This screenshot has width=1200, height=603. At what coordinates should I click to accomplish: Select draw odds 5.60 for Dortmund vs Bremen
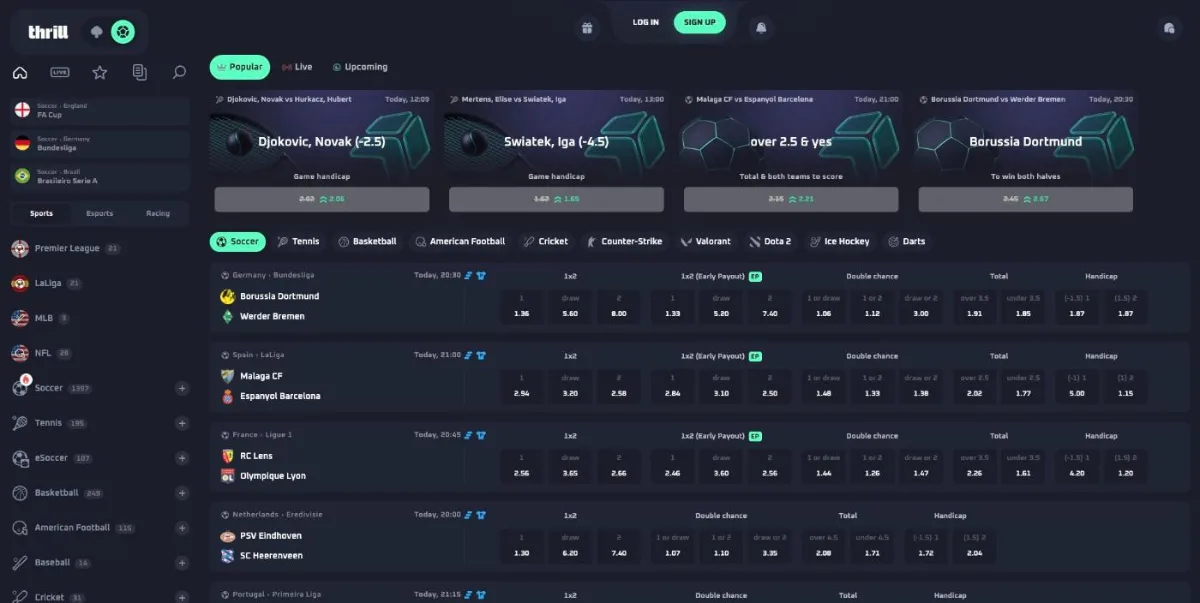click(570, 306)
